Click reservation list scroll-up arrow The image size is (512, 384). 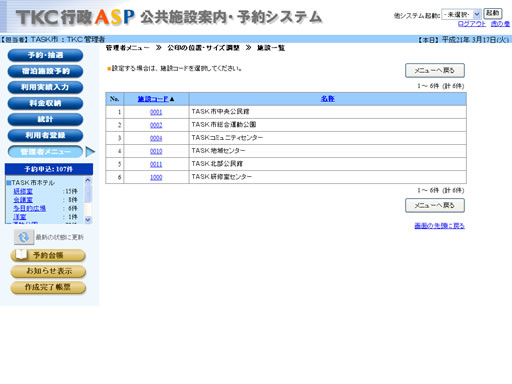click(88, 180)
